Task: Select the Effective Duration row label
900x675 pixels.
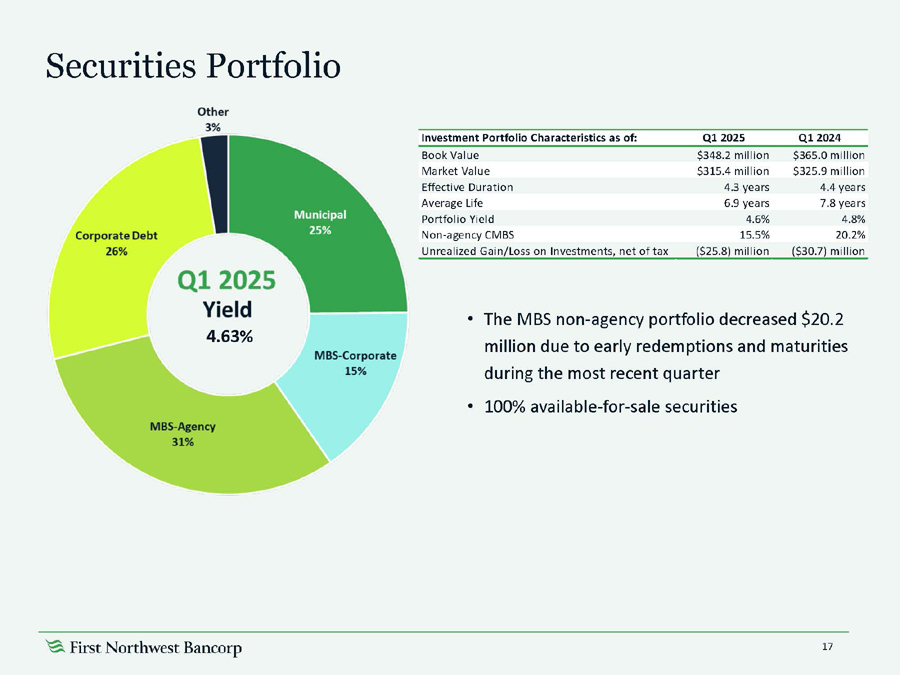Action: [468, 187]
